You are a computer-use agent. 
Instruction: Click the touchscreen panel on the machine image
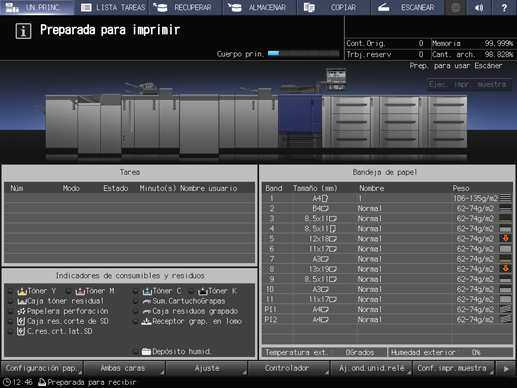(x=336, y=79)
